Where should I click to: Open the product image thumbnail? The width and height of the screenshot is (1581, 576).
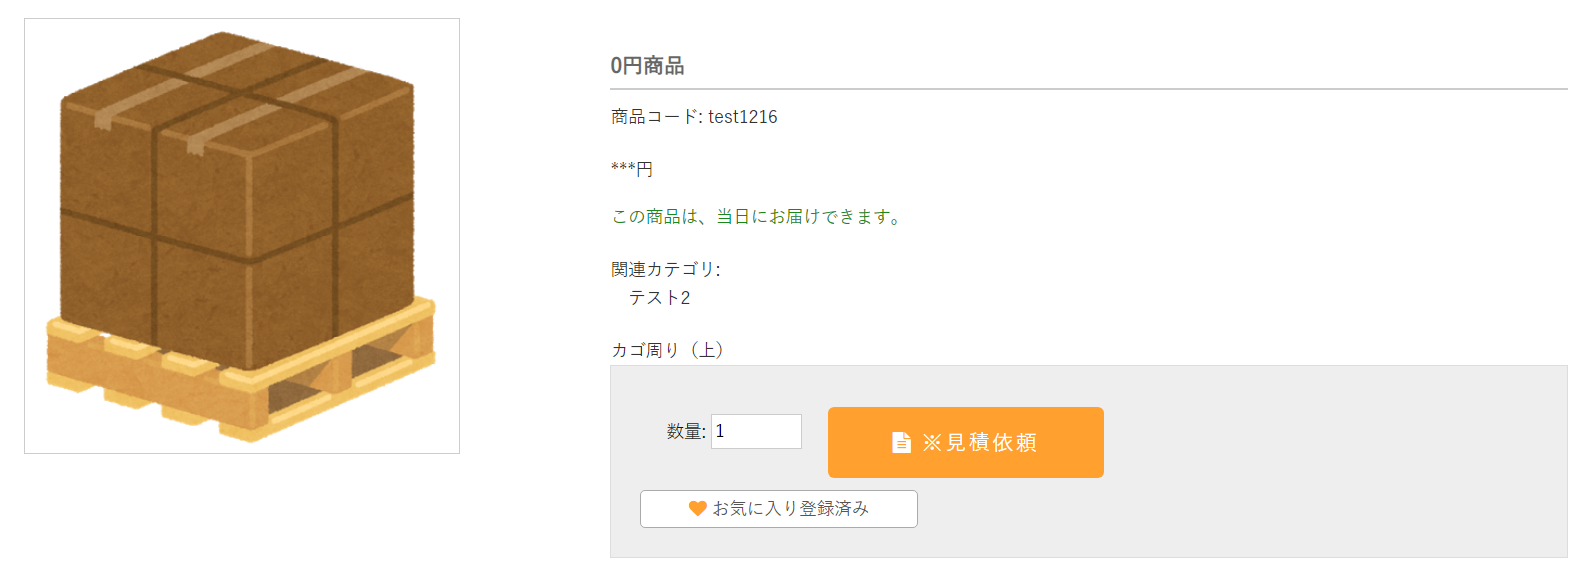tap(242, 236)
